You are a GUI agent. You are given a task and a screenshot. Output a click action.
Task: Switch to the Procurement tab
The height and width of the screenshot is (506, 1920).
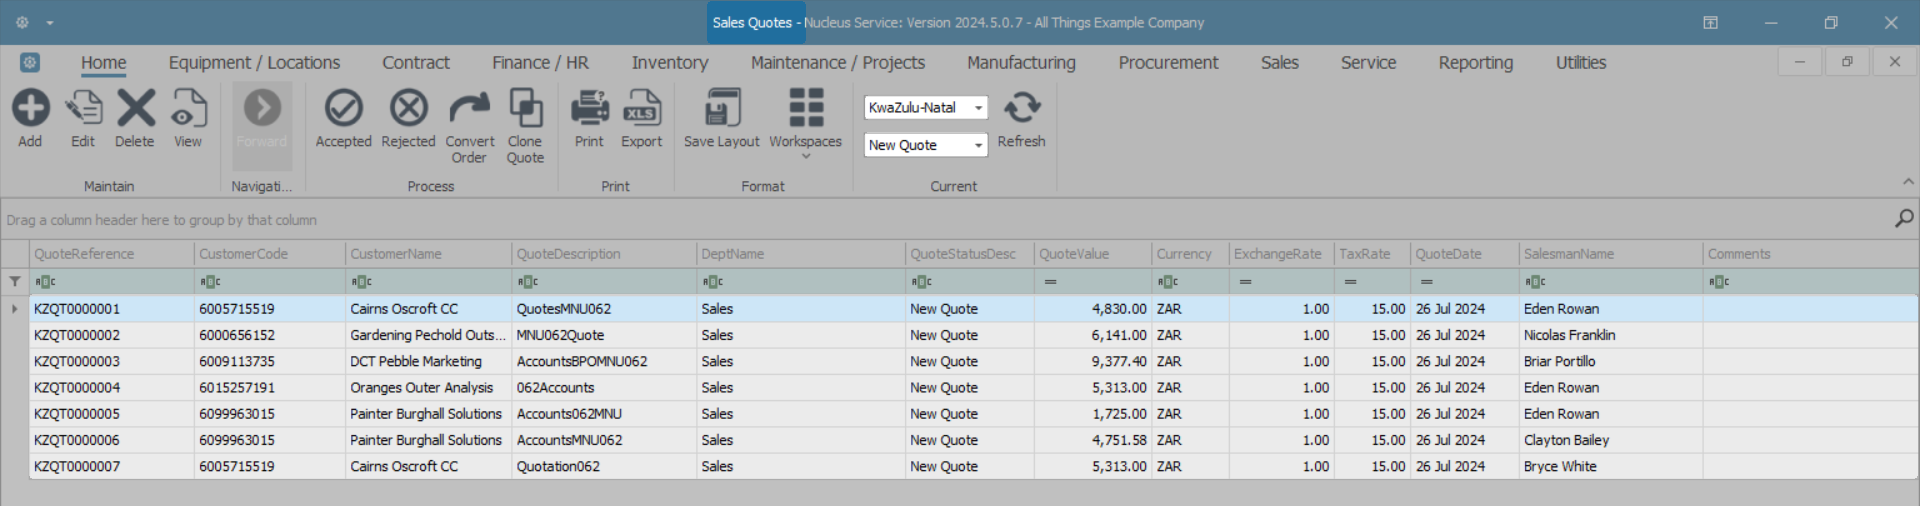pyautogui.click(x=1168, y=63)
